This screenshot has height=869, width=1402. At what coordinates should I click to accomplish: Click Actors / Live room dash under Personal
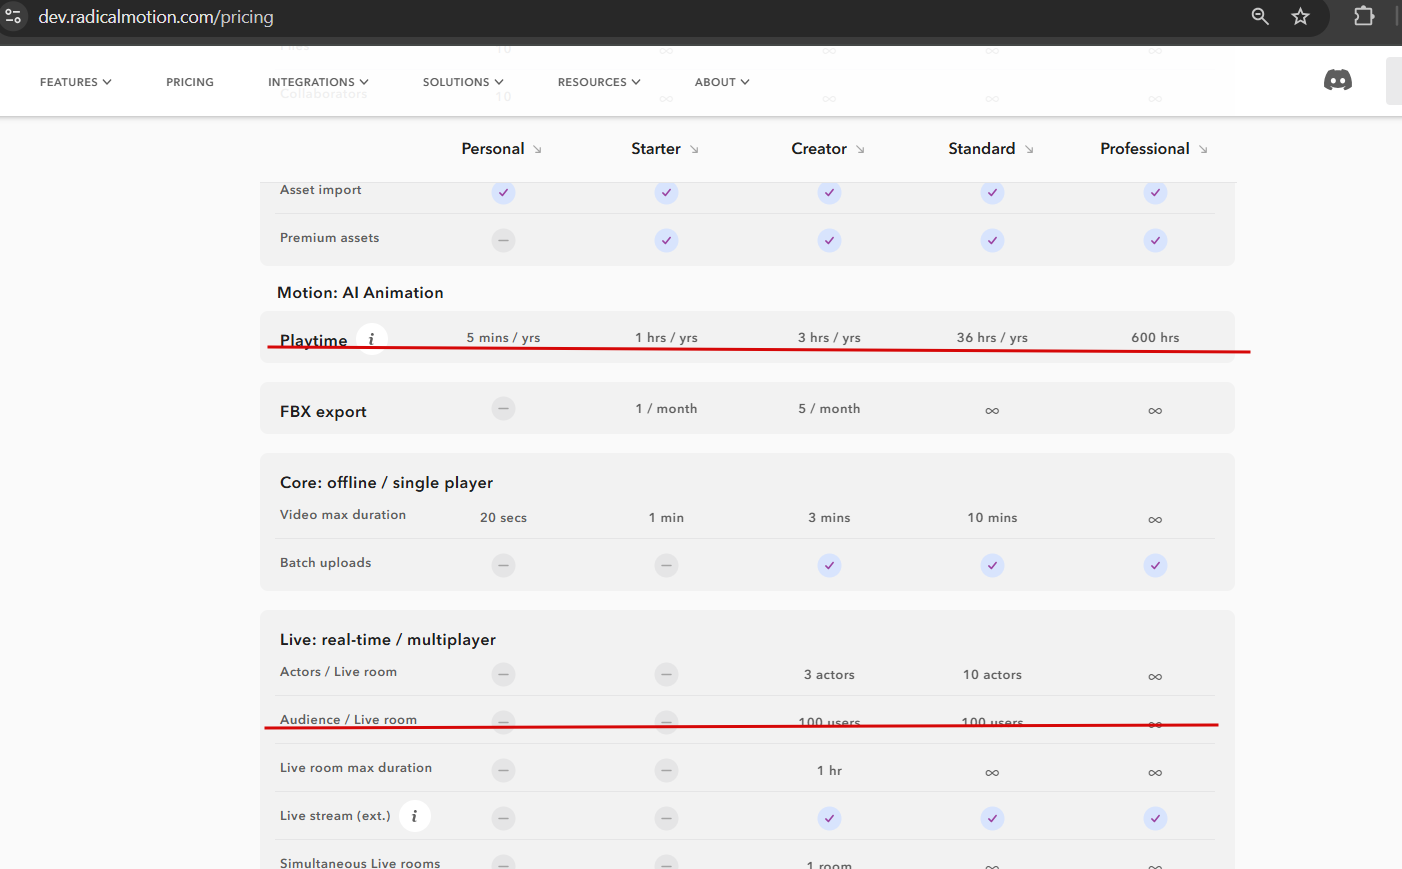click(503, 674)
